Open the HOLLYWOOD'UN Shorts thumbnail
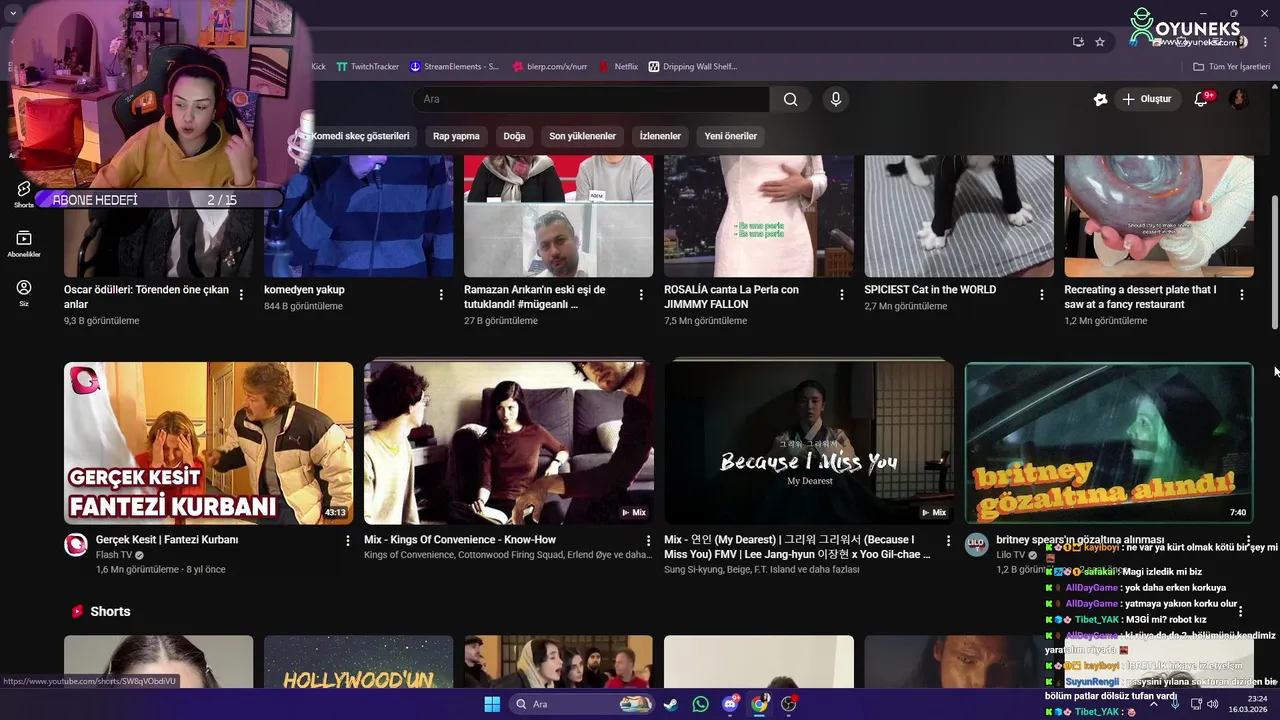 [x=358, y=661]
